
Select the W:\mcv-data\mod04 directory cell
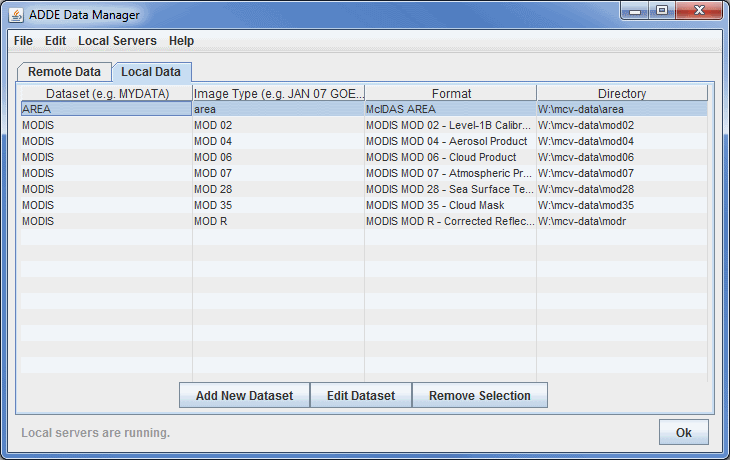tap(622, 141)
